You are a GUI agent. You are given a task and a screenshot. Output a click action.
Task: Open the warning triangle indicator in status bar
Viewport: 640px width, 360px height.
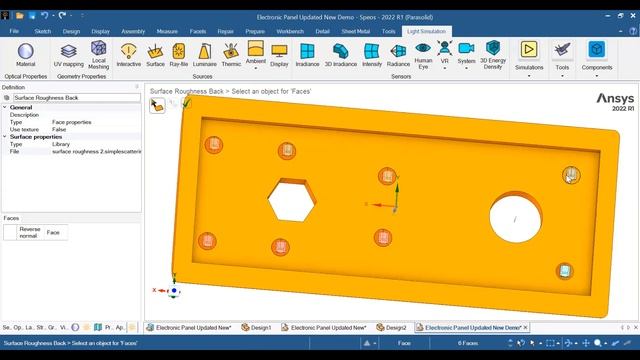point(367,343)
